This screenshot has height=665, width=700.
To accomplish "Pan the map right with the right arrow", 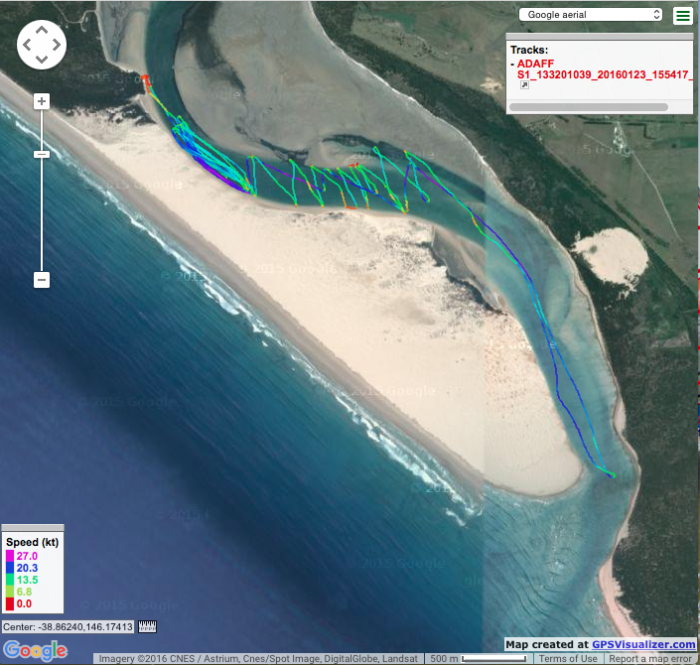I will pyautogui.click(x=57, y=43).
